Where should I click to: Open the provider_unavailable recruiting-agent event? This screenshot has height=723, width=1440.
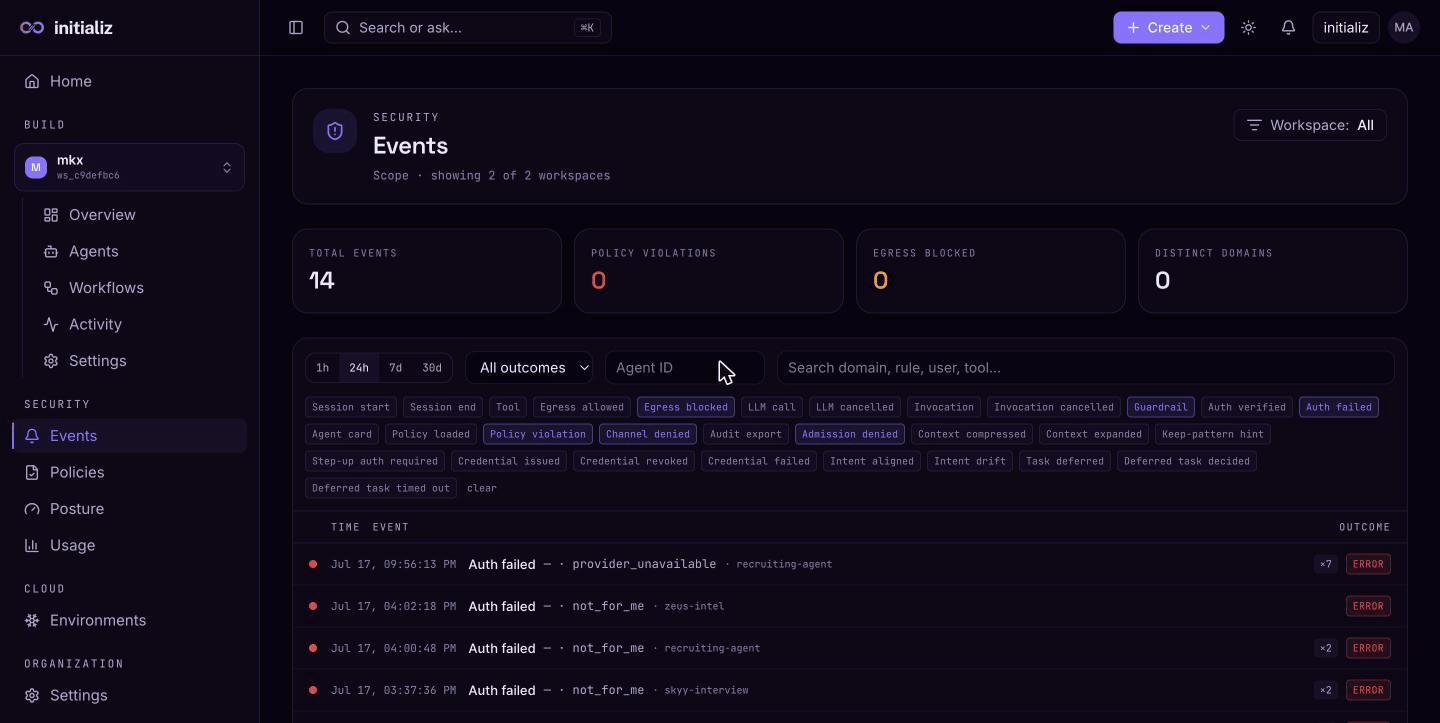[x=850, y=564]
